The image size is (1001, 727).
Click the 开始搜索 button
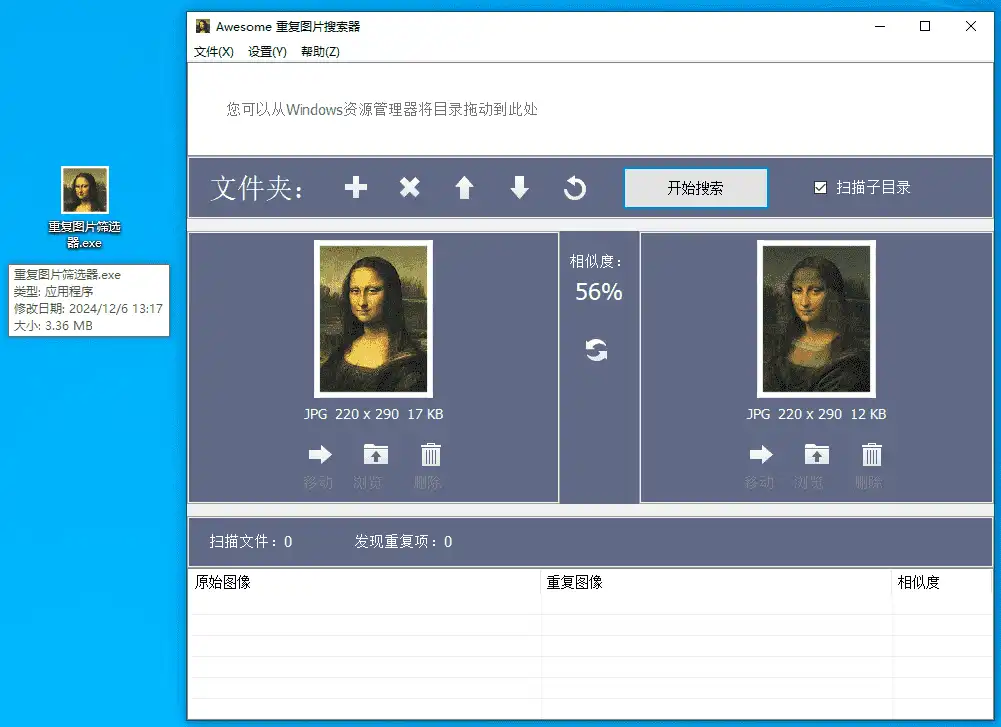pyautogui.click(x=695, y=188)
